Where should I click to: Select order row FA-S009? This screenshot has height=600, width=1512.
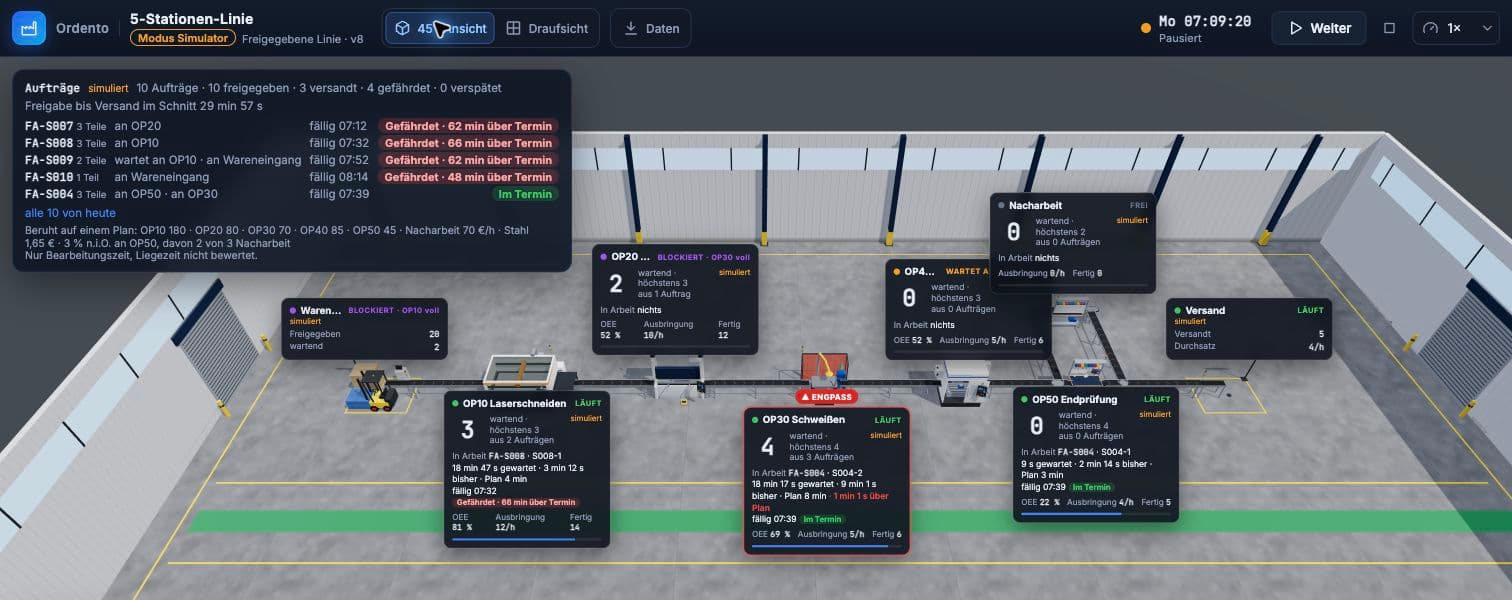291,160
